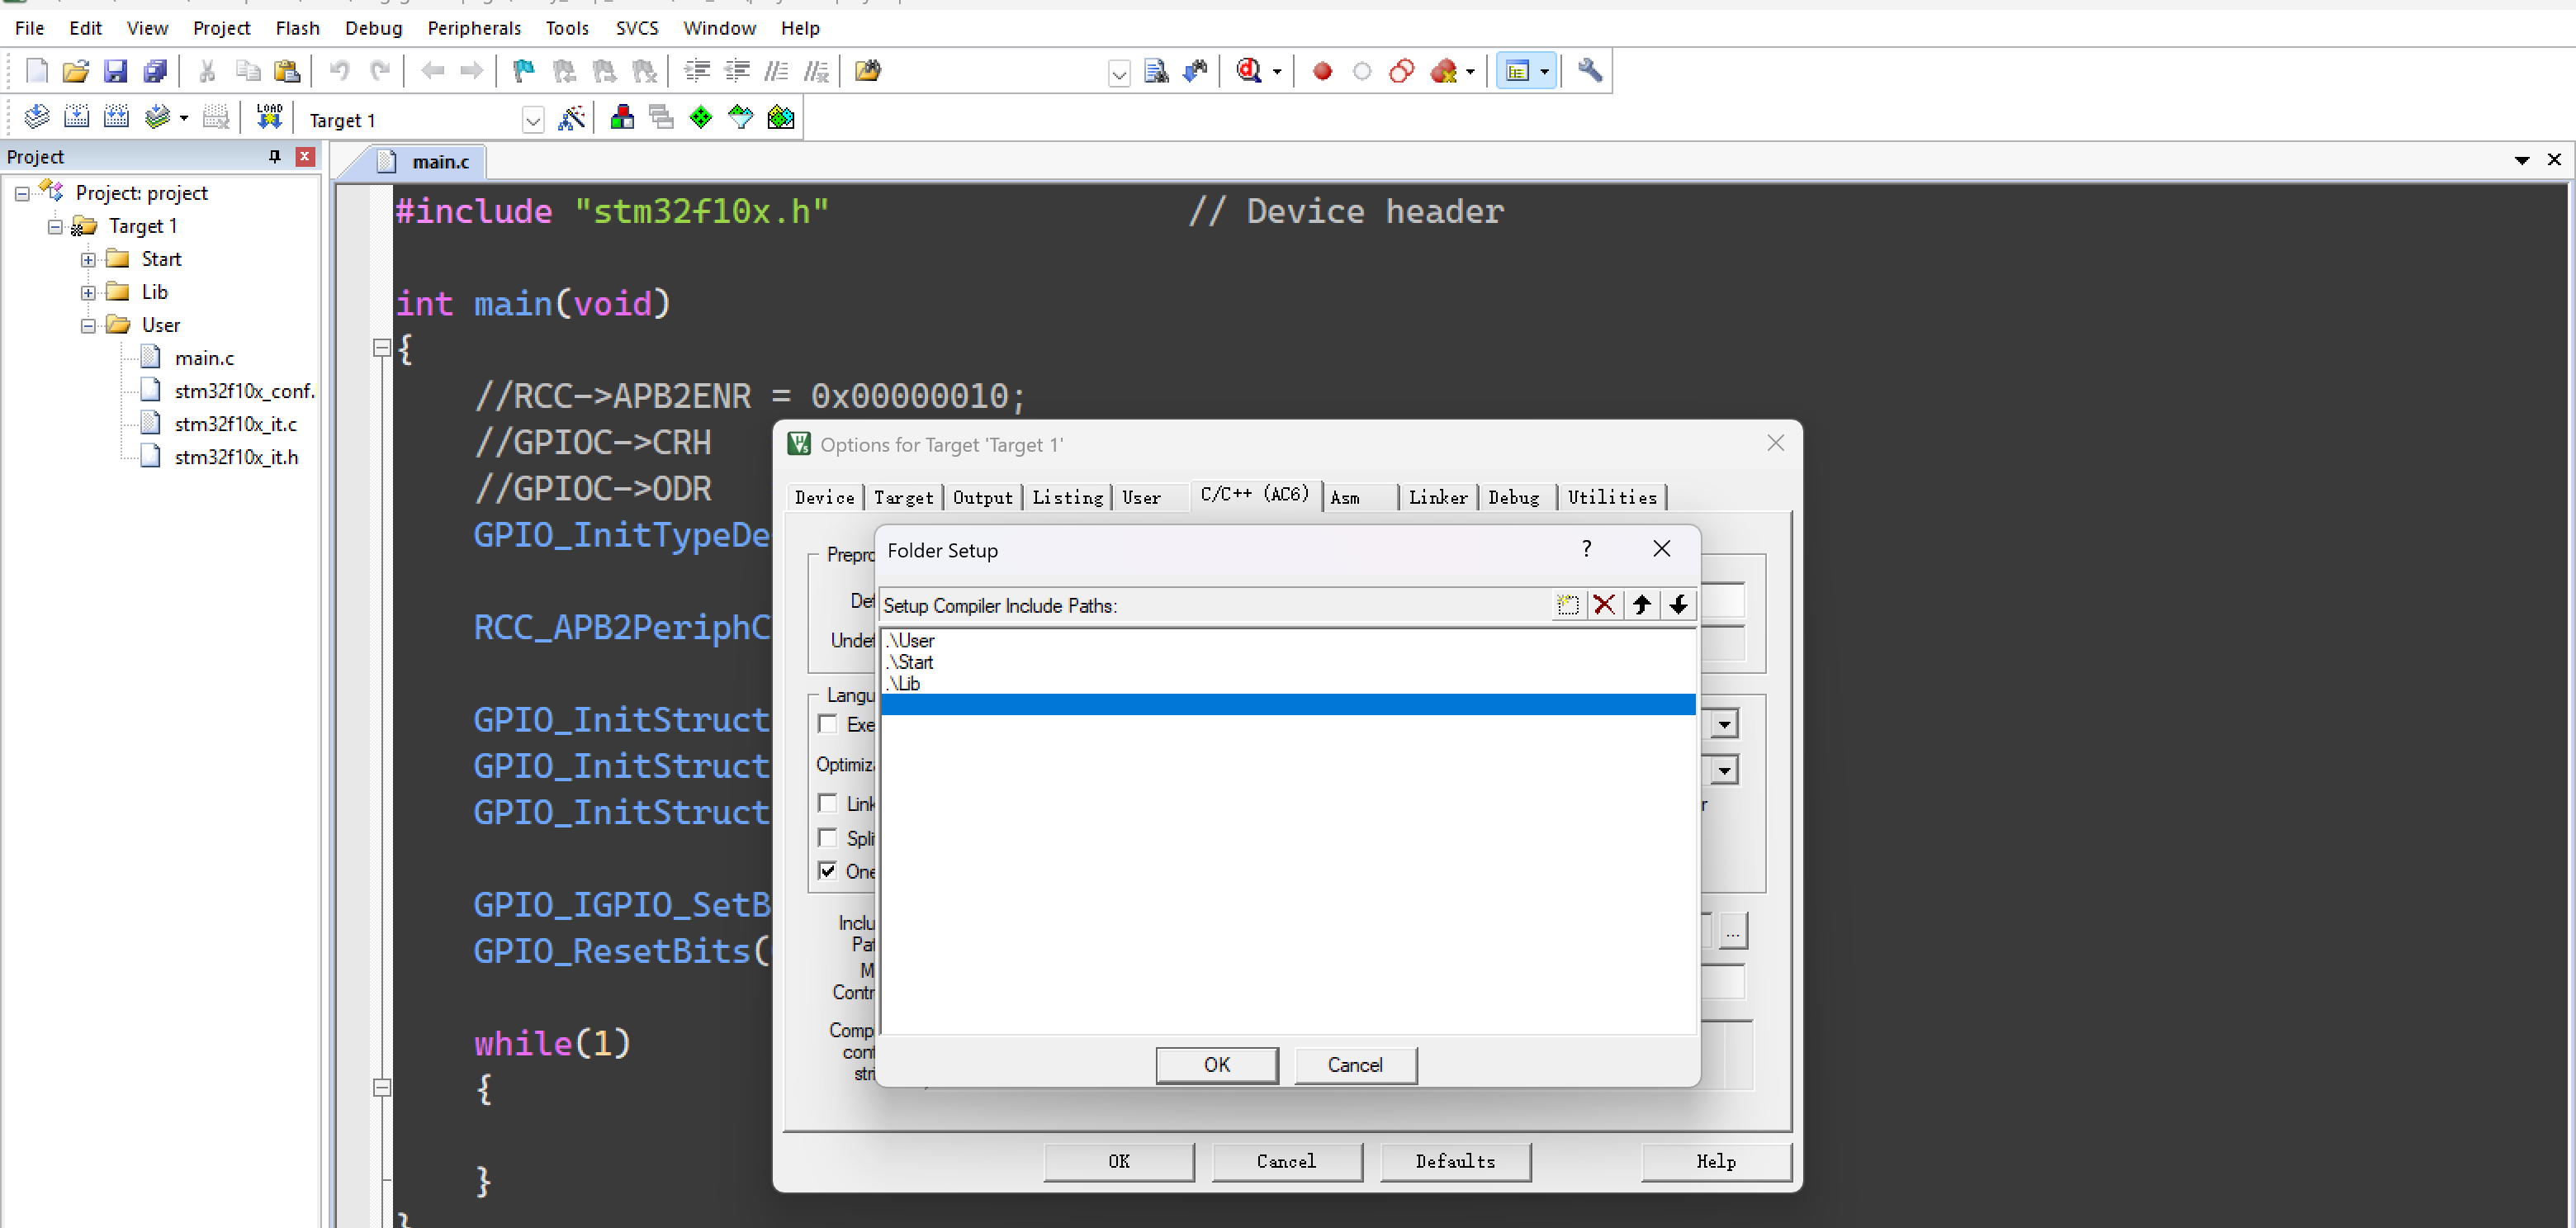Enable the Execute-only code checkbox
Screen dimensions: 2576x1228
coord(827,724)
